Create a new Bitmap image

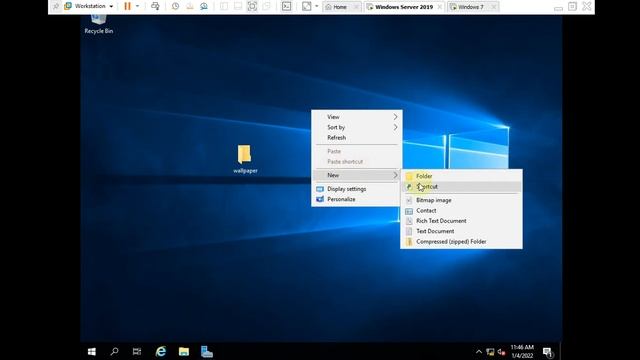[461, 200]
